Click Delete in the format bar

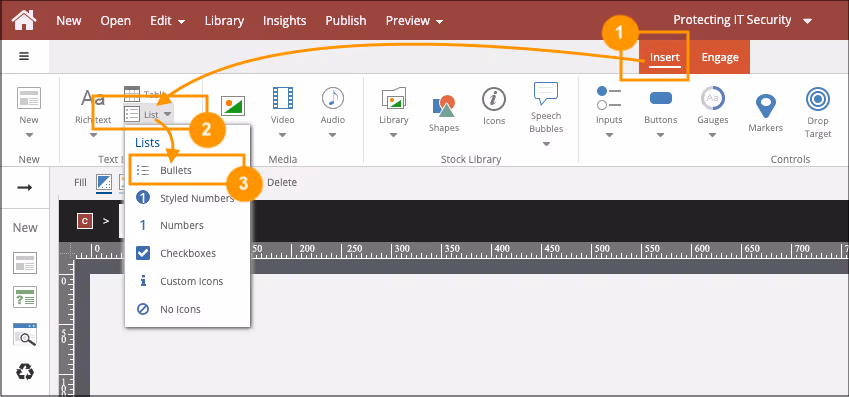pos(282,183)
